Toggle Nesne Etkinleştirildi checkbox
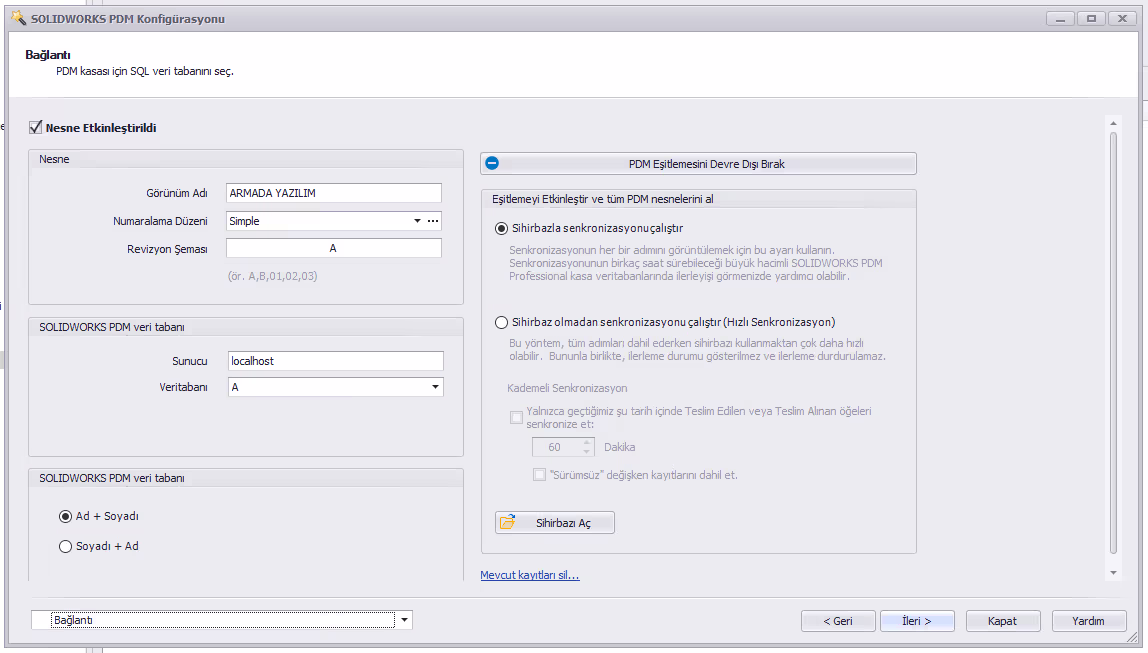The image size is (1148, 653). coord(35,127)
